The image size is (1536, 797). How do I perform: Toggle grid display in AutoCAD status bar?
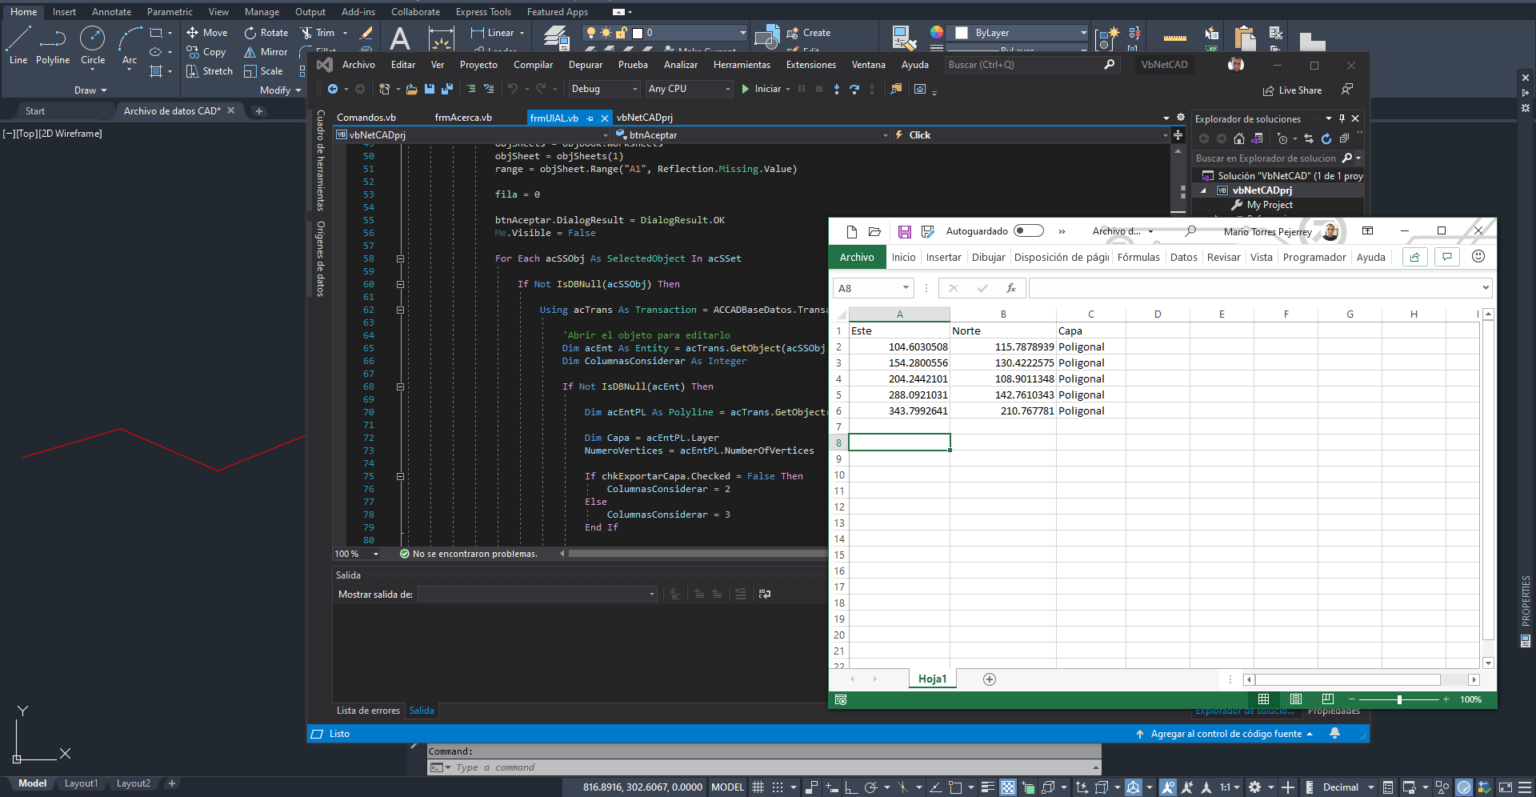757,787
